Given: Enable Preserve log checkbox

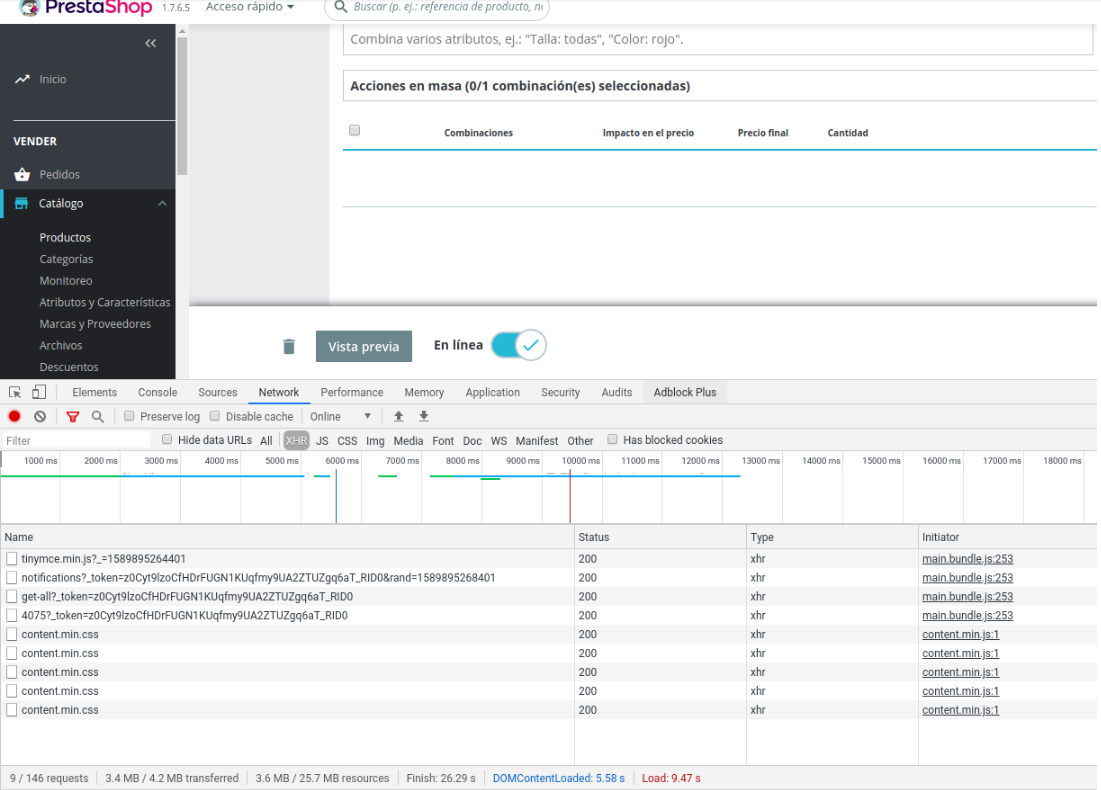Looking at the screenshot, I should click(x=129, y=416).
